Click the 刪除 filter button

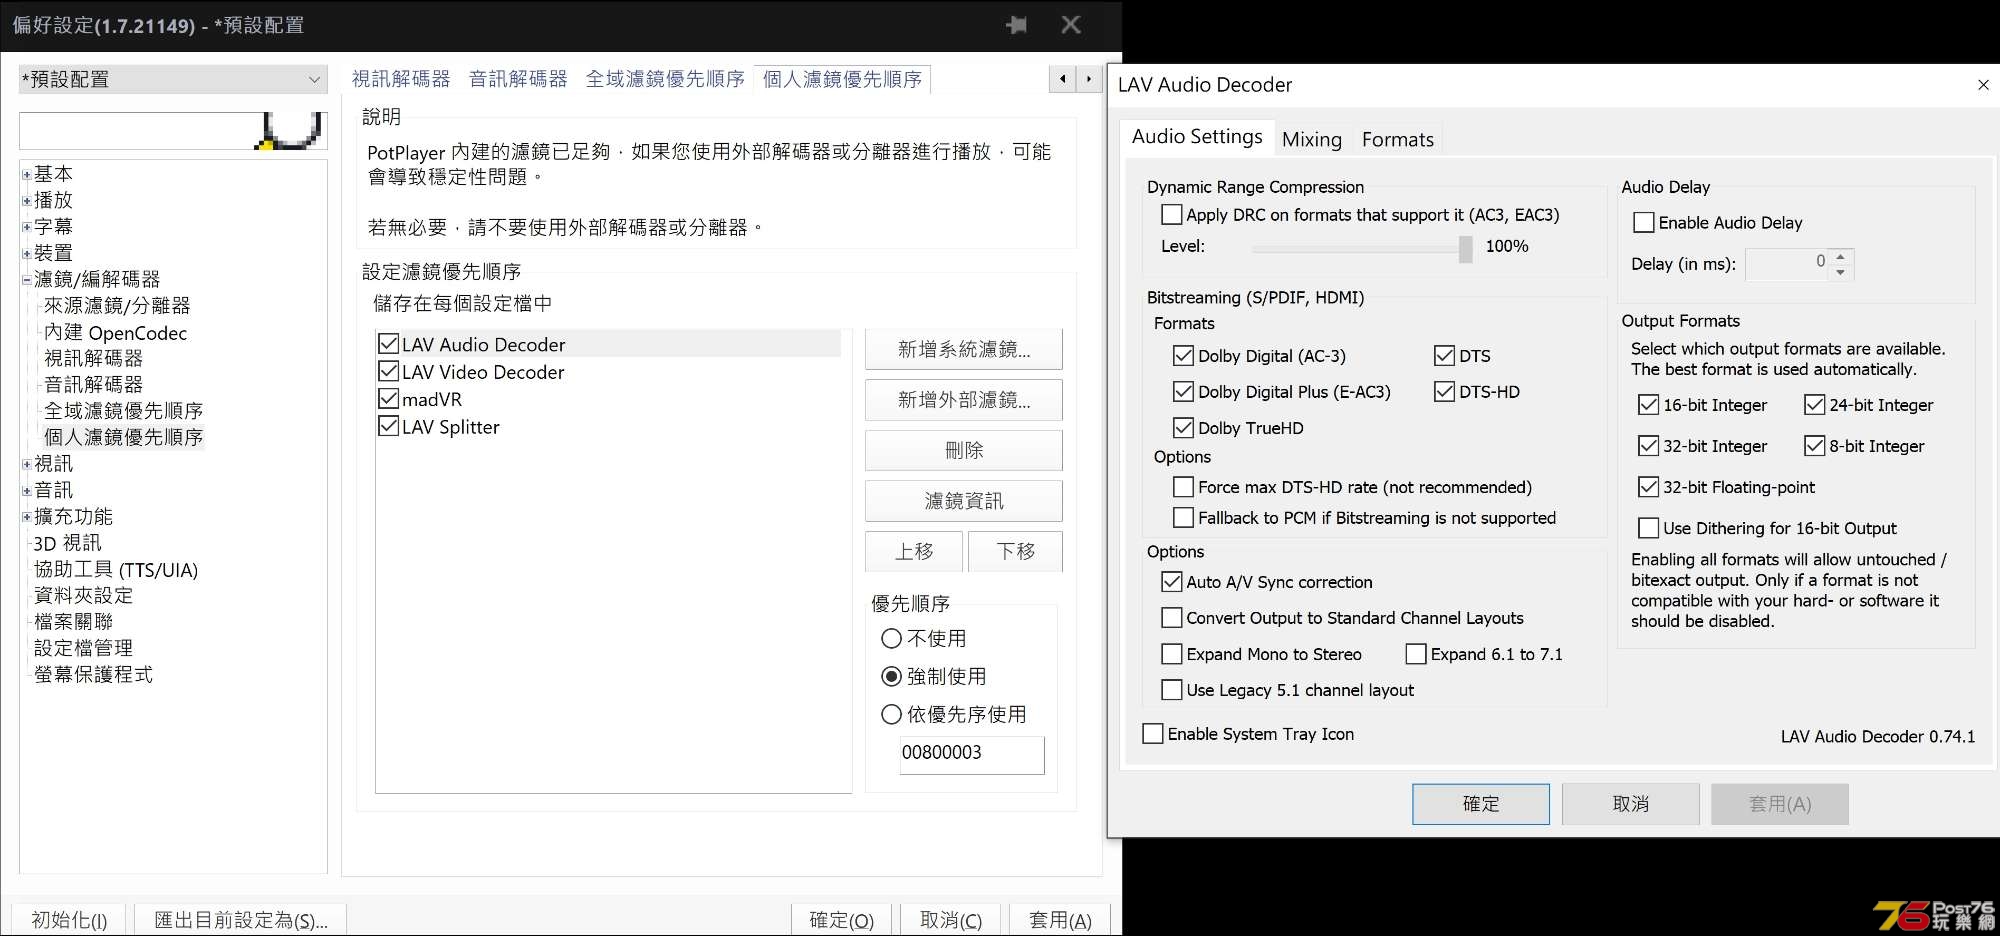tap(963, 450)
